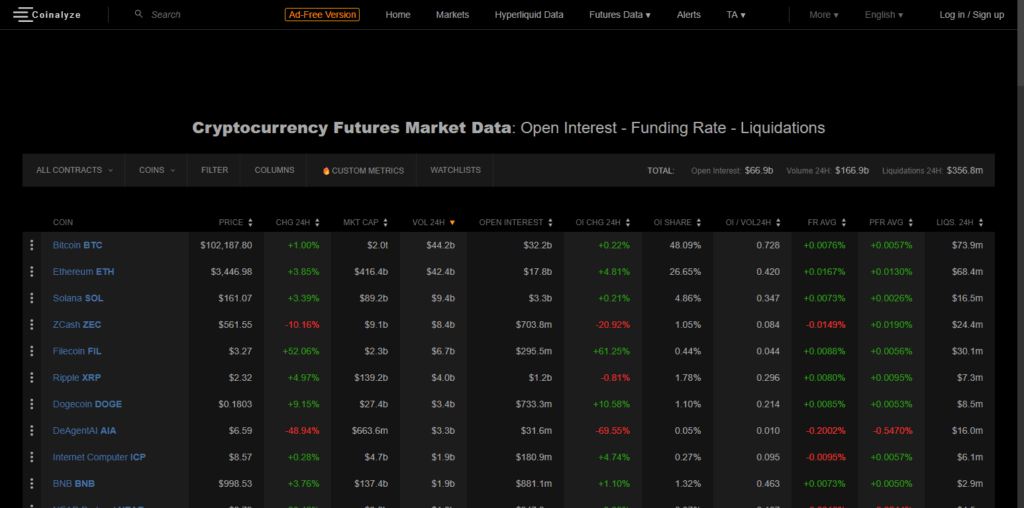Click the Coinalyze logo text
The width and height of the screenshot is (1024, 508).
tap(56, 14)
